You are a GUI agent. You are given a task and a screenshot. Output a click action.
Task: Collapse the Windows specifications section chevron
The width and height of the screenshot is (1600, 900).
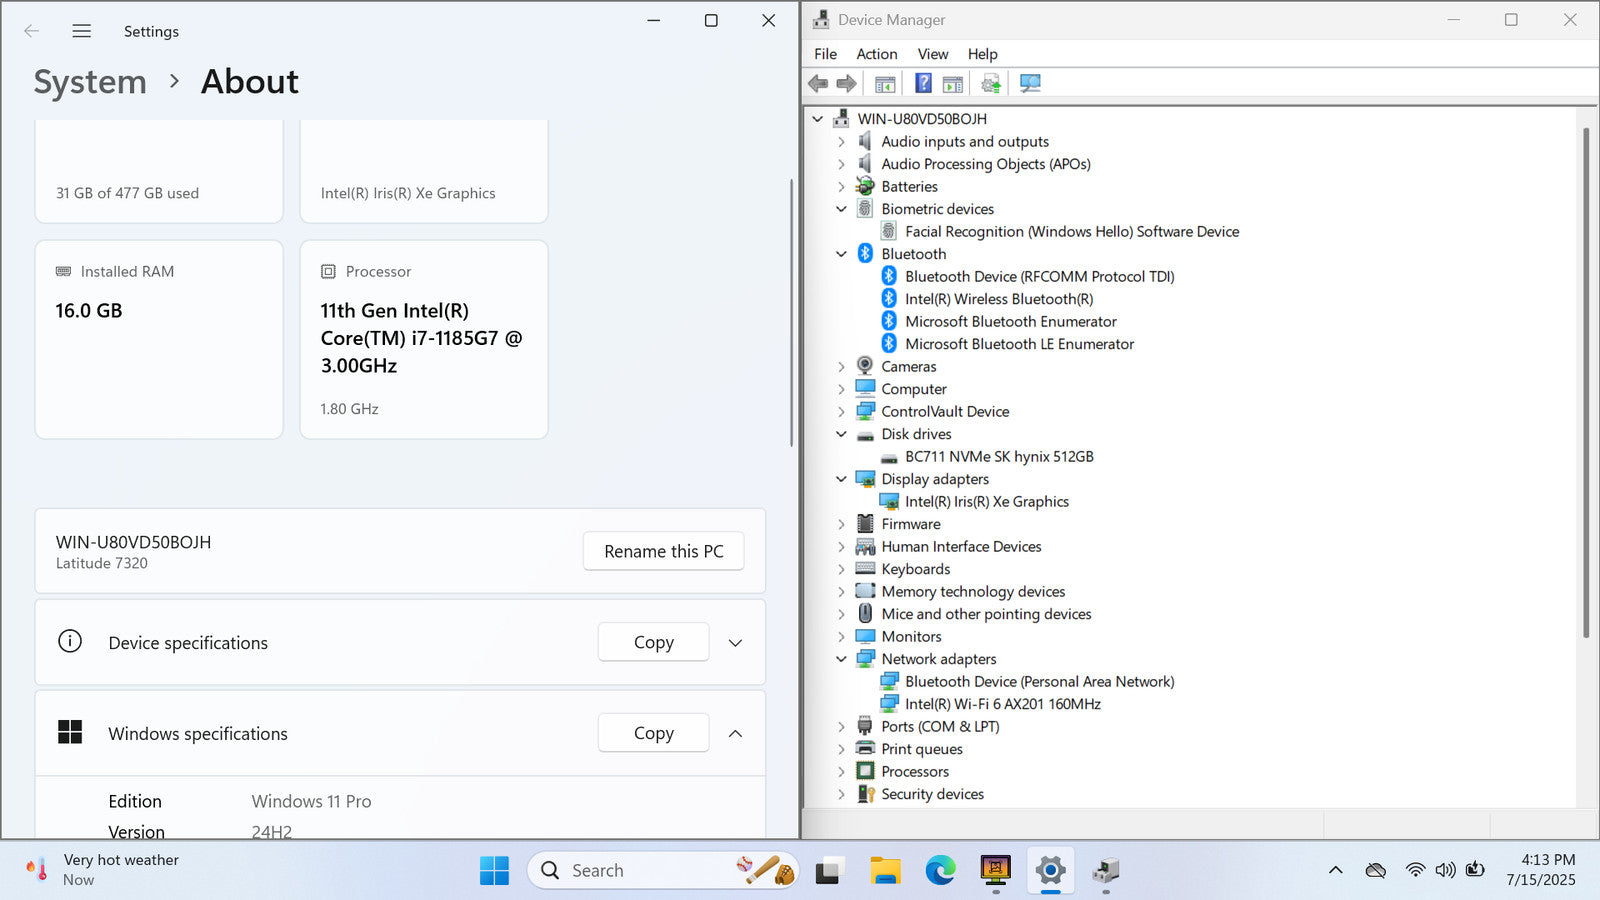click(x=735, y=733)
